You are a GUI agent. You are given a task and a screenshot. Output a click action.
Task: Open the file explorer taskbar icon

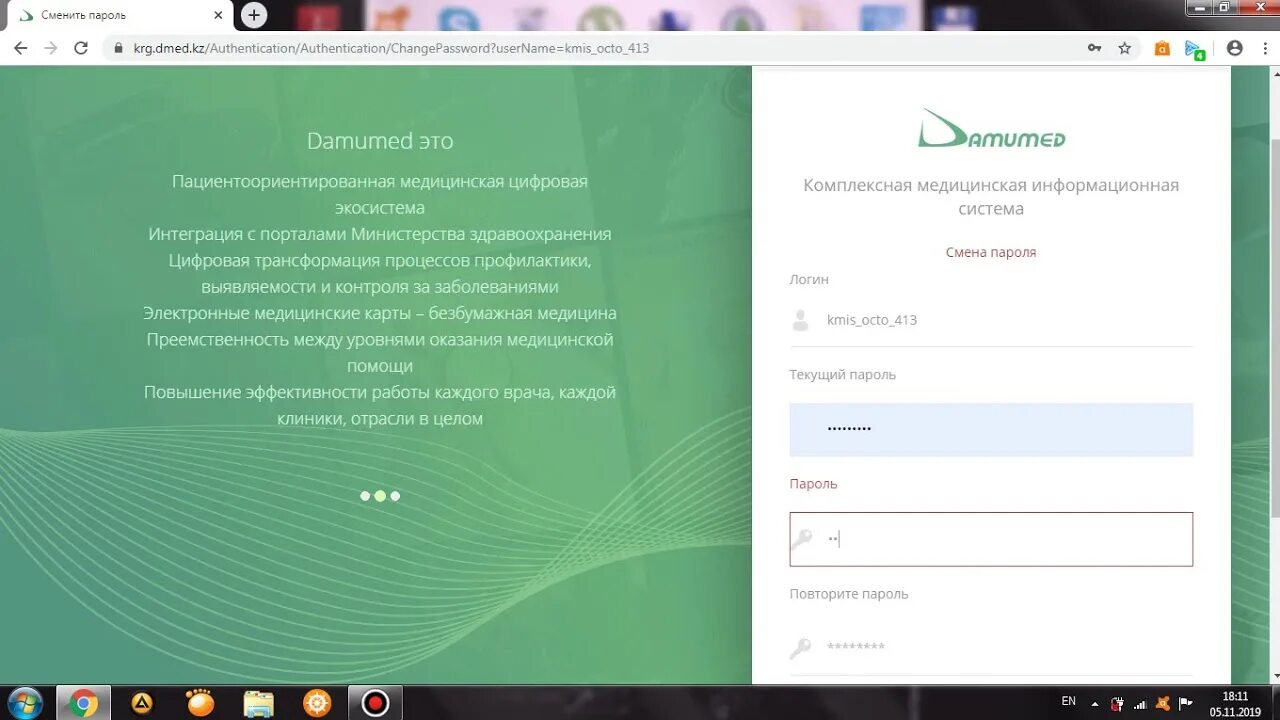click(258, 703)
